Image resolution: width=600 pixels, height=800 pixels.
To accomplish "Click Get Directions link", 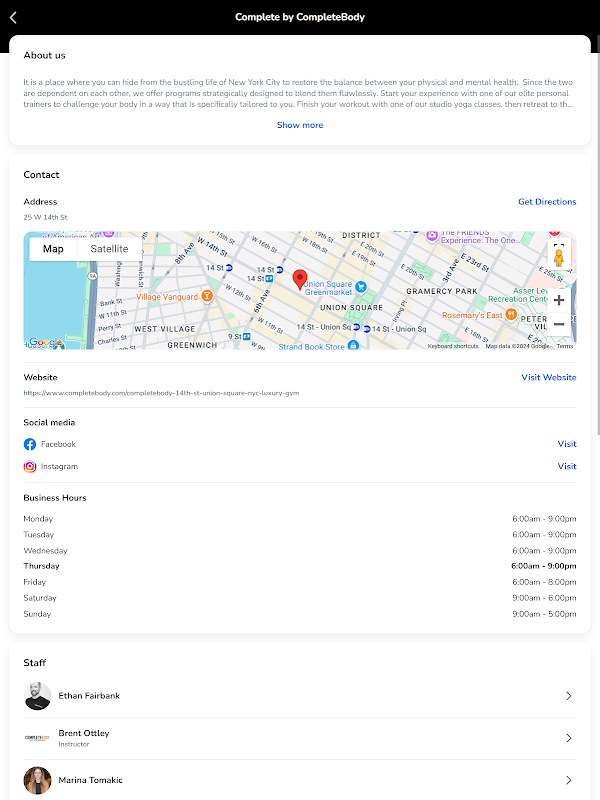I will (547, 202).
